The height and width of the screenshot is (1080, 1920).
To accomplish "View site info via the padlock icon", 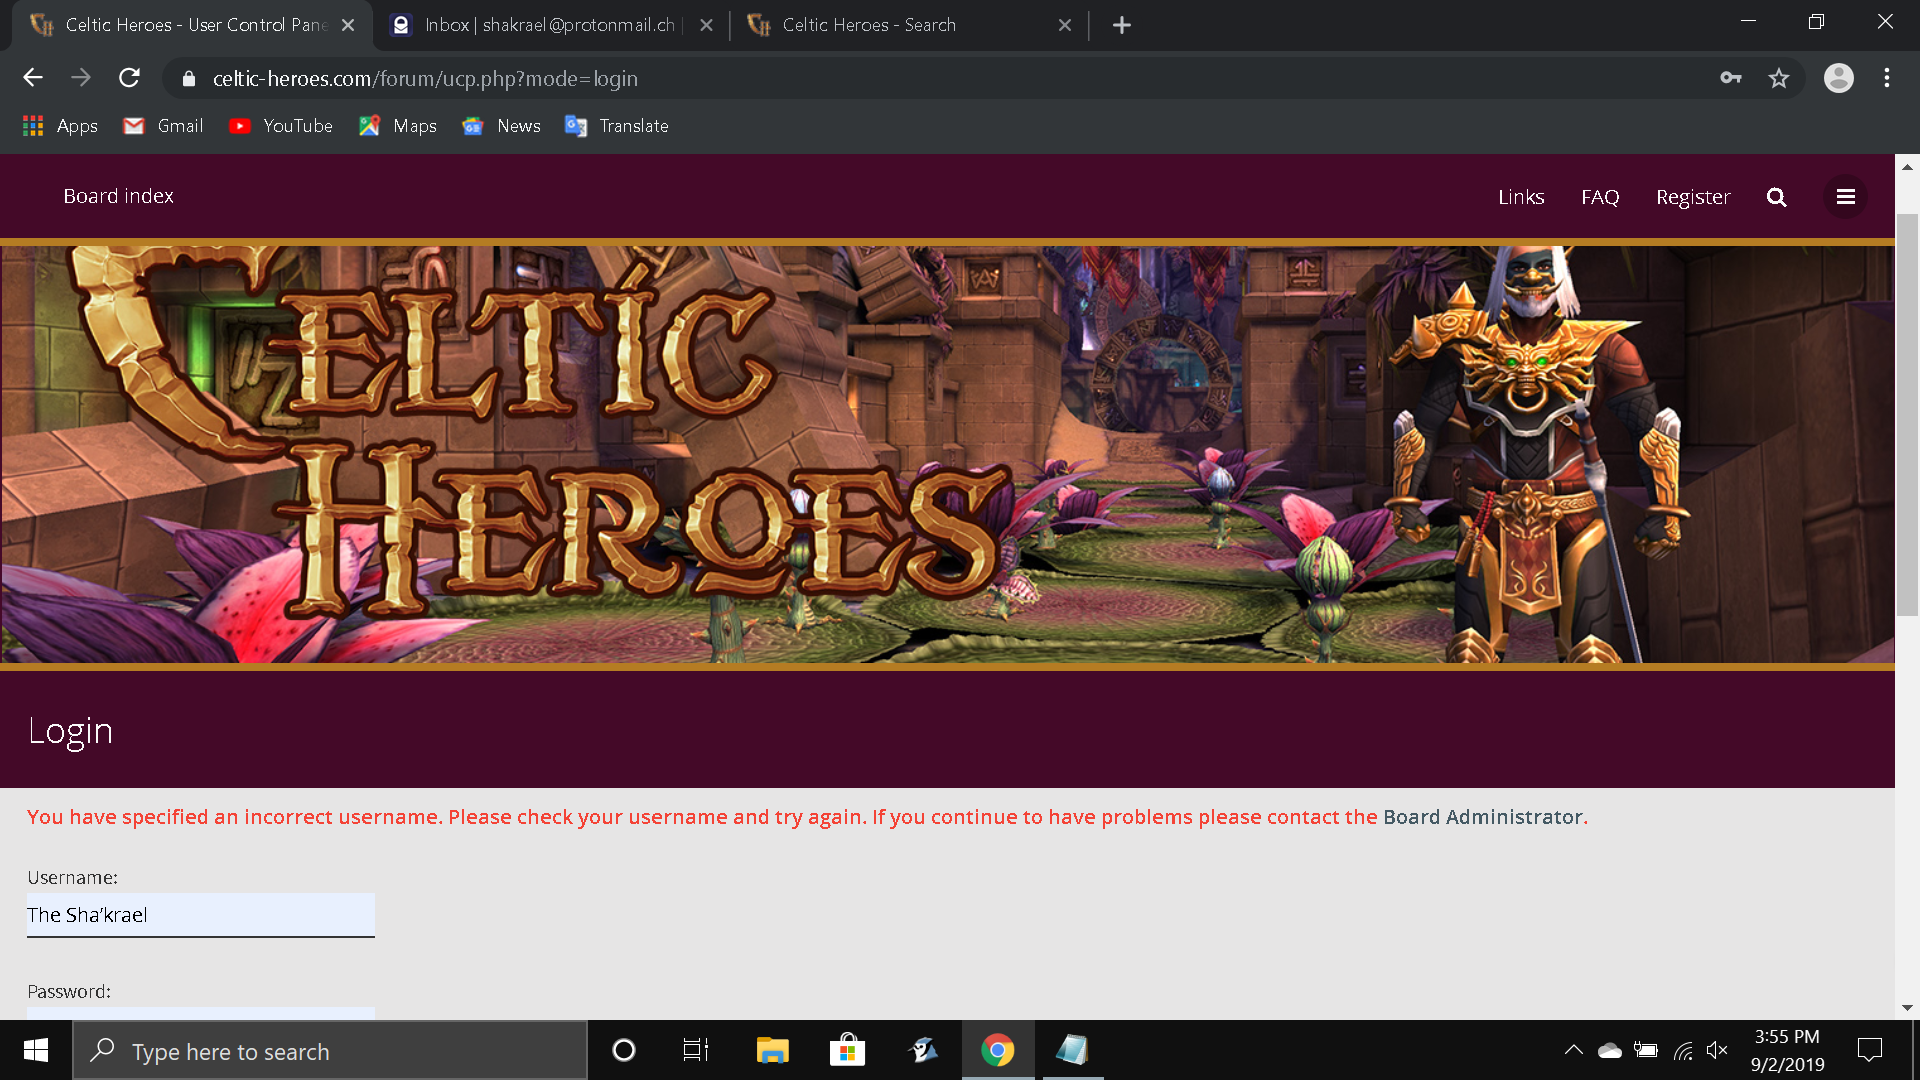I will [x=188, y=79].
